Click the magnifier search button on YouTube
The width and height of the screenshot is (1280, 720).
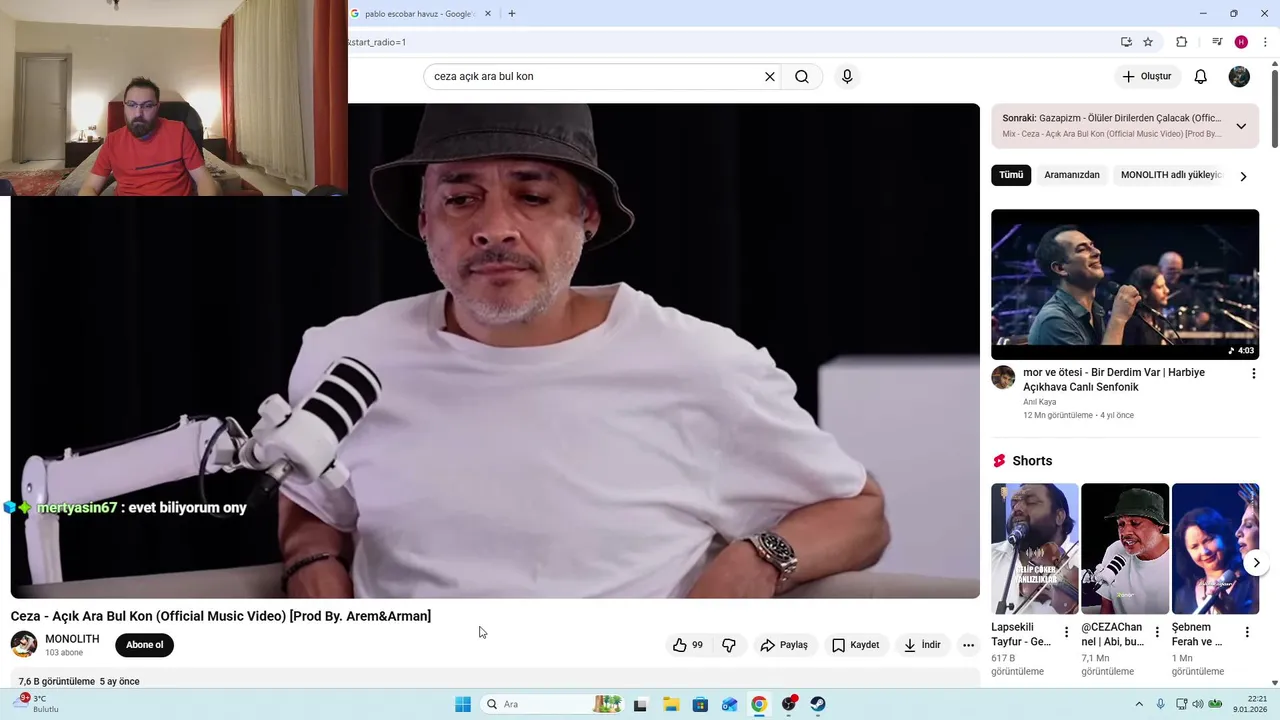pos(802,77)
